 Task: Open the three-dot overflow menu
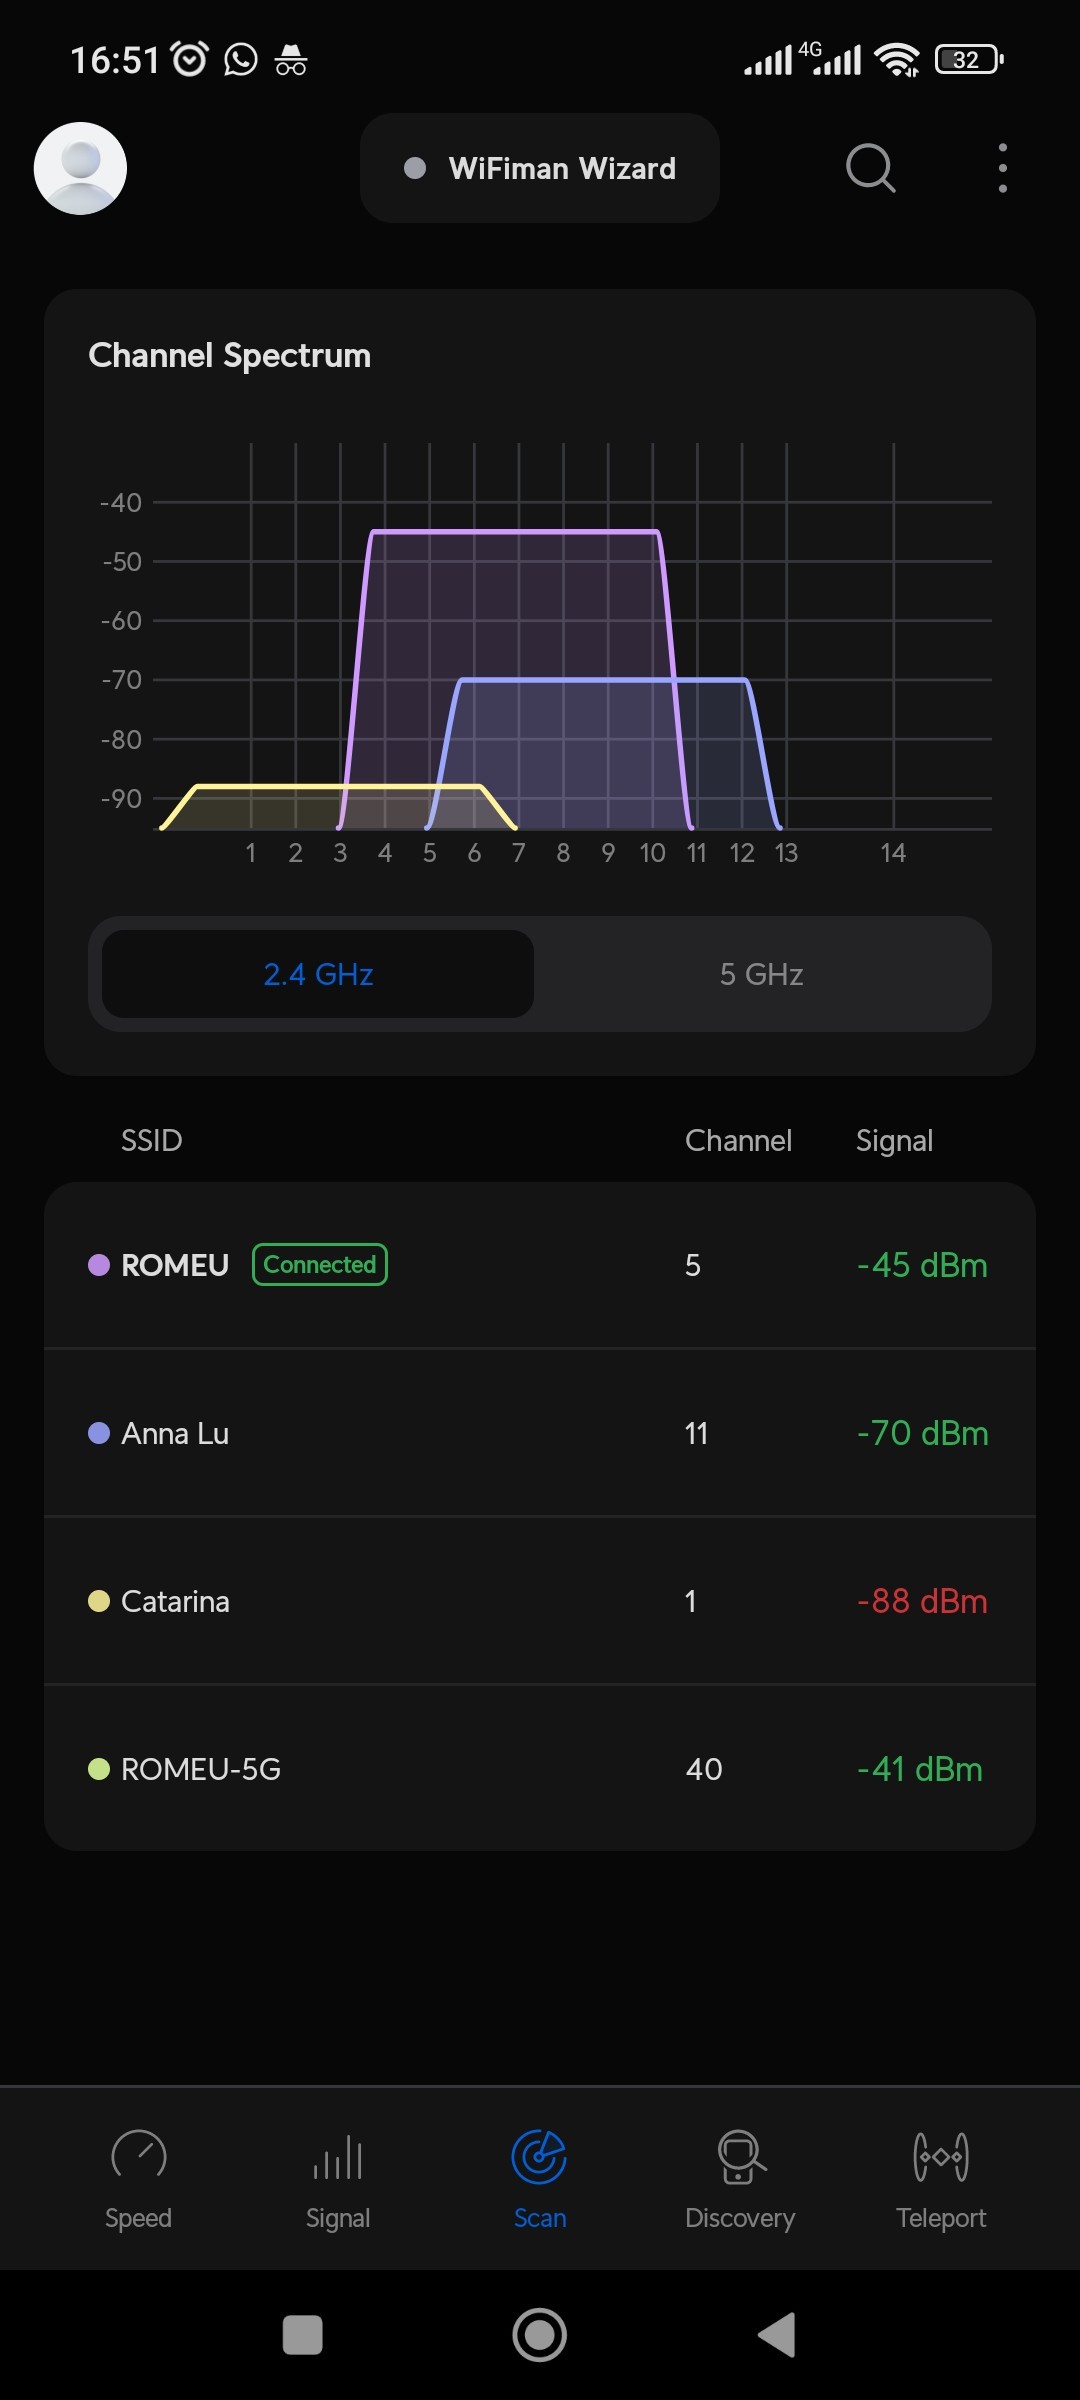coord(1002,168)
